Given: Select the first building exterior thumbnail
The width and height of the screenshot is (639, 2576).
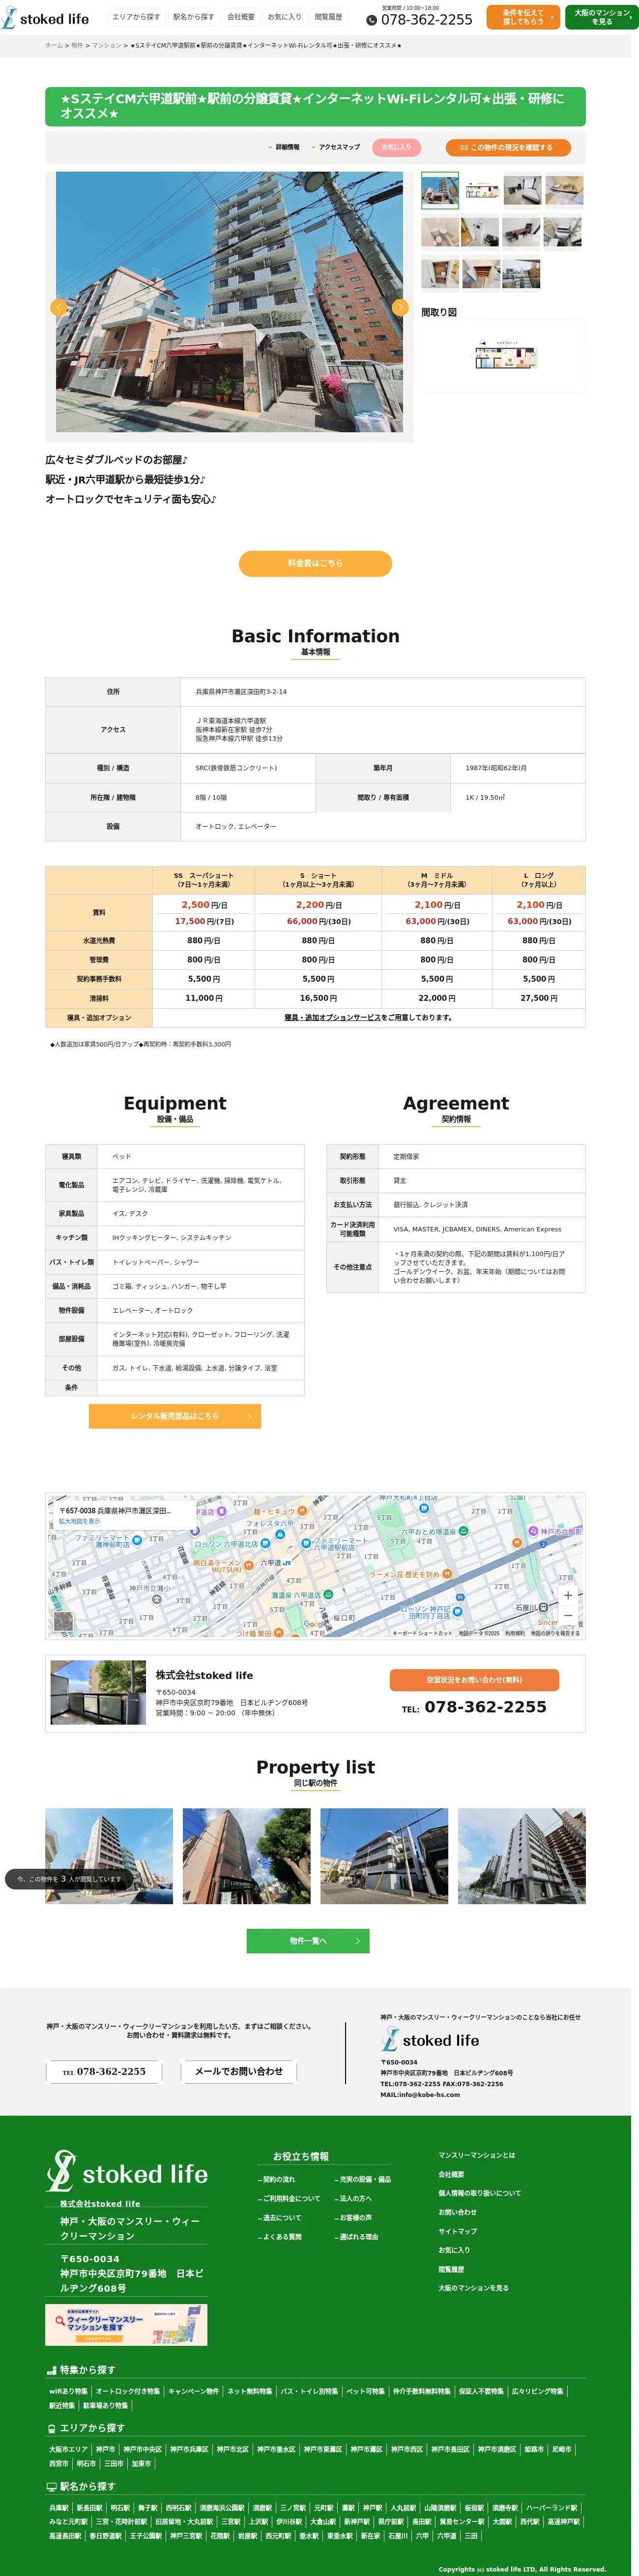Looking at the screenshot, I should point(440,190).
